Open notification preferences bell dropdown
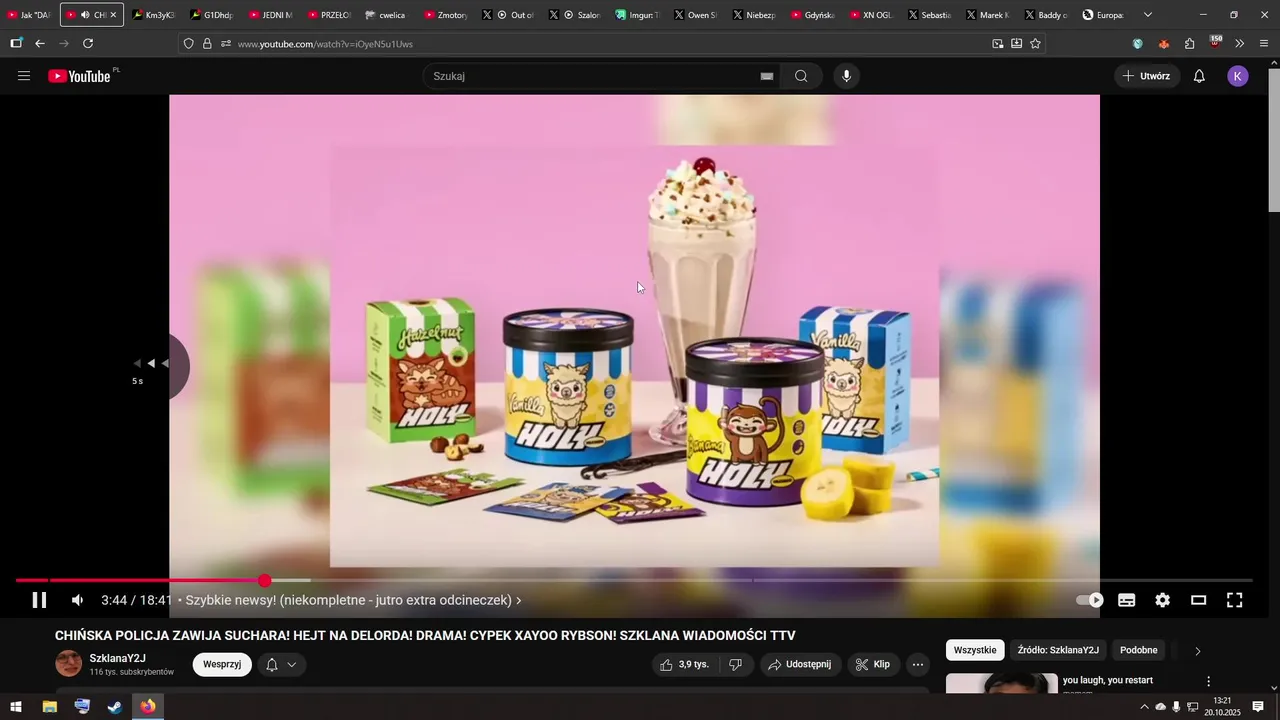Image resolution: width=1280 pixels, height=720 pixels. click(x=281, y=664)
